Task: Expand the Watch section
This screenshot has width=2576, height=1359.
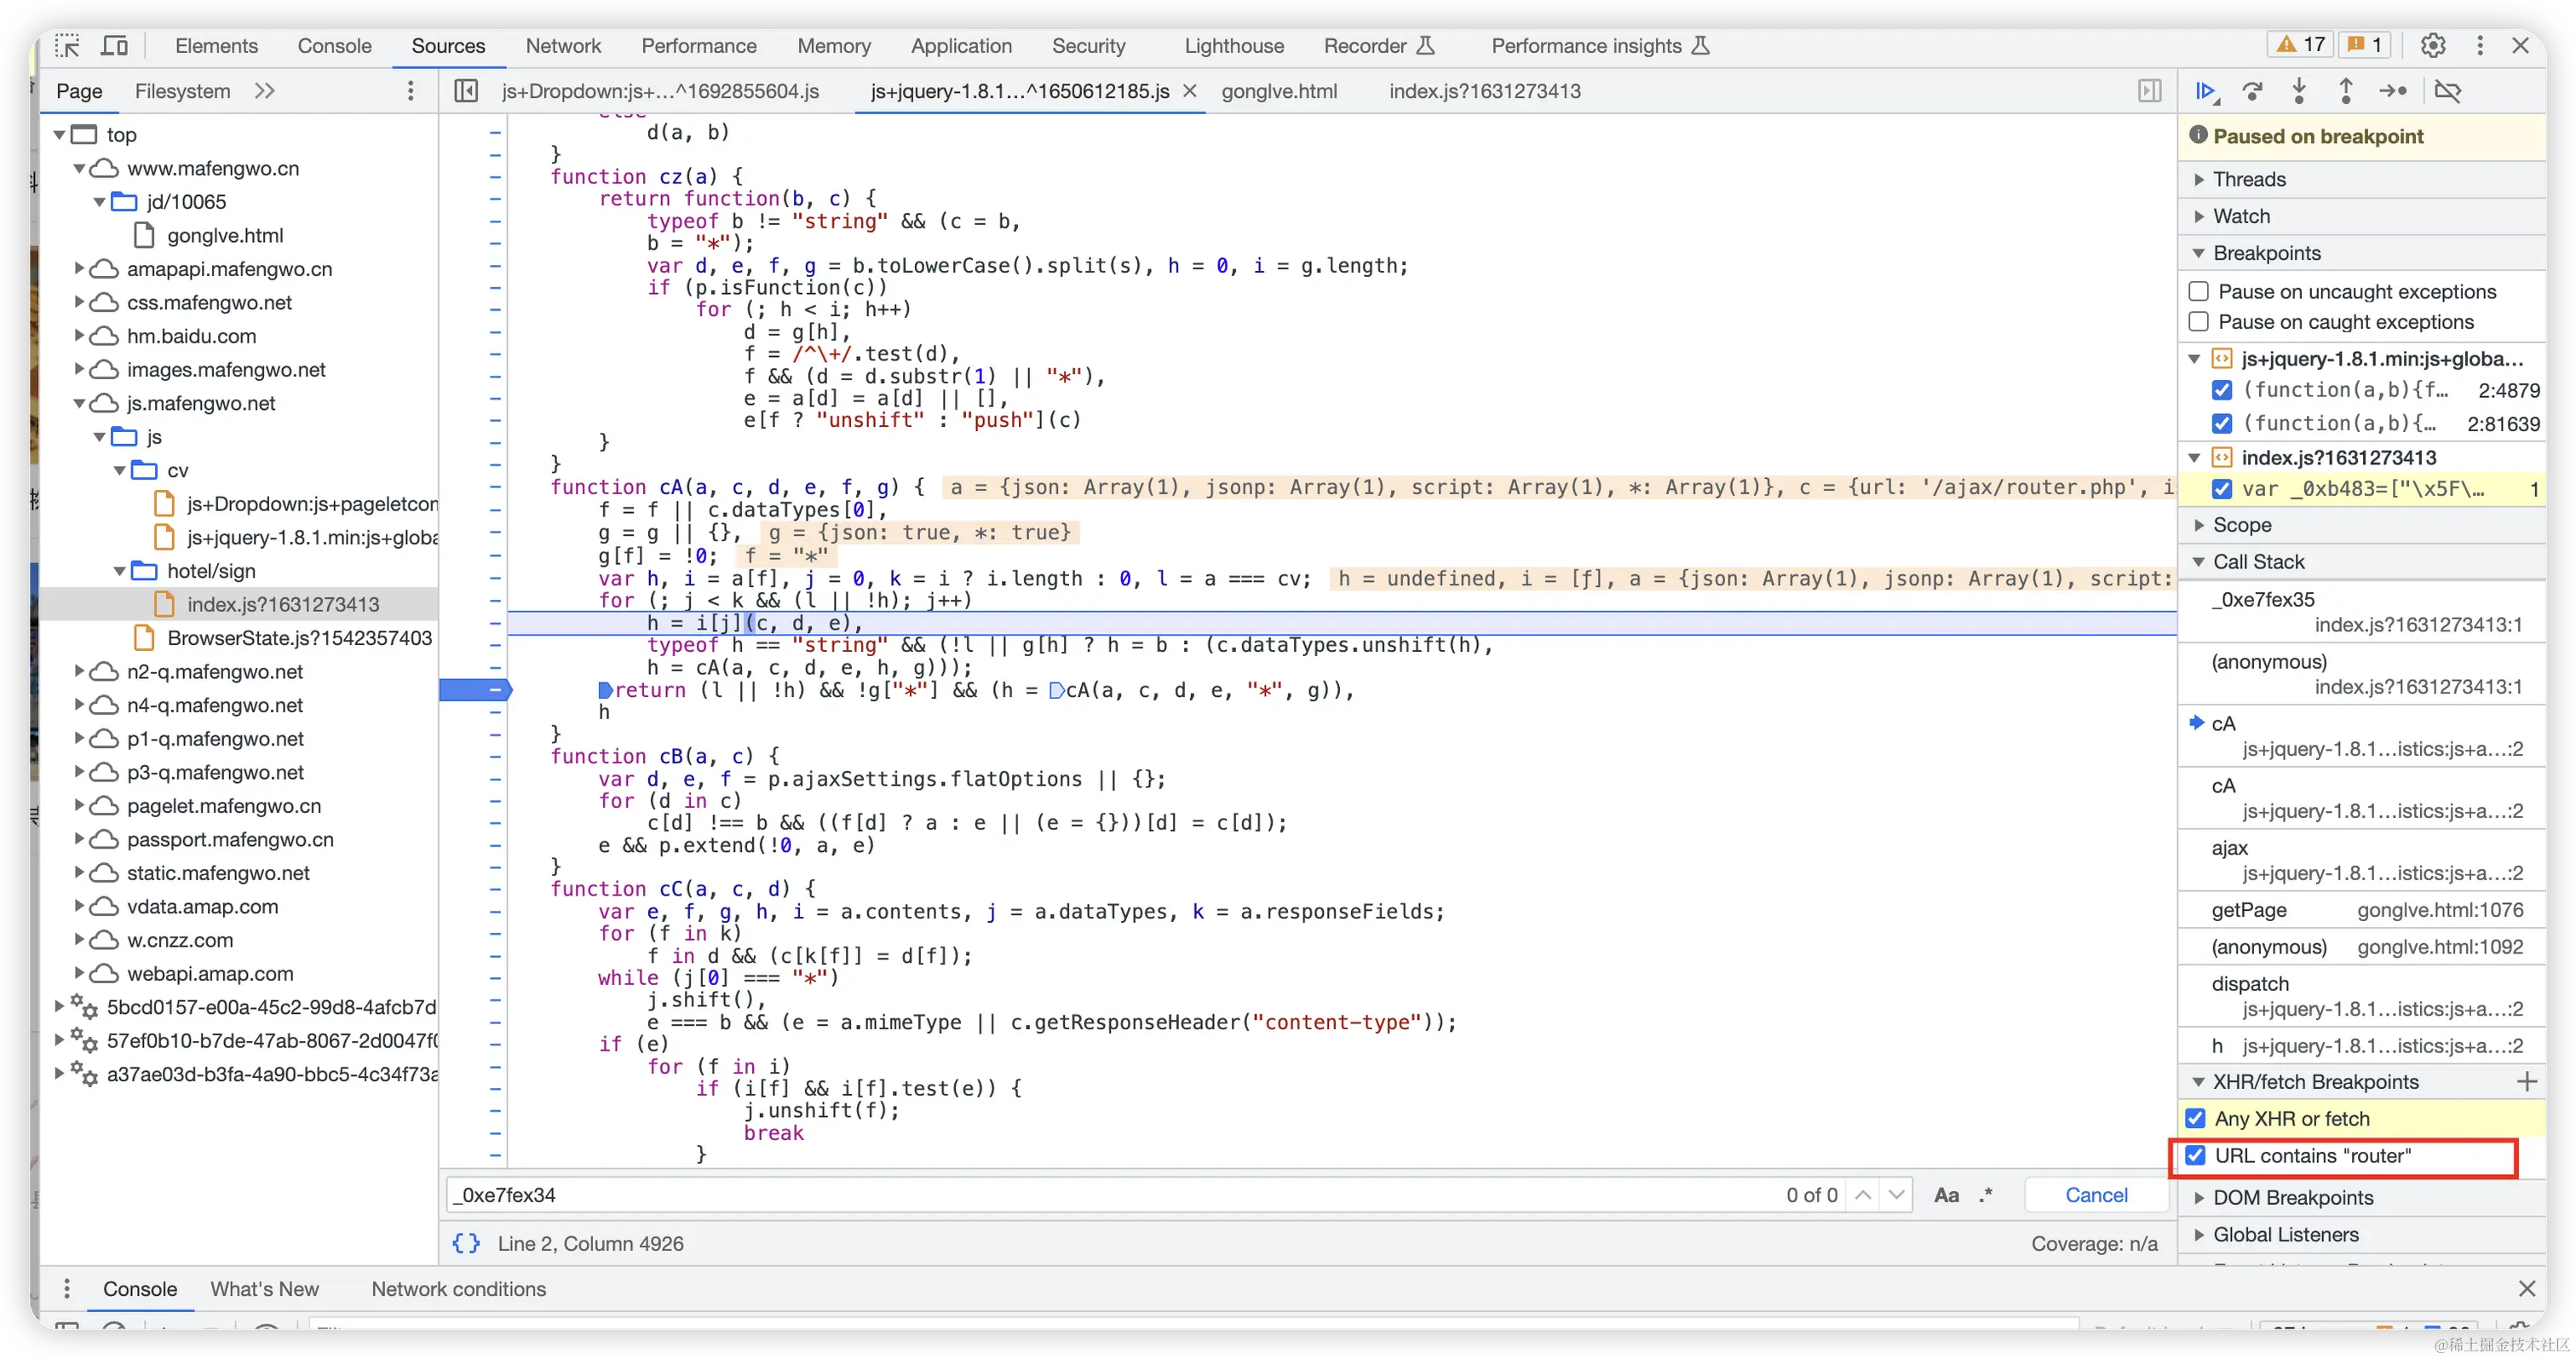Action: 2241,216
